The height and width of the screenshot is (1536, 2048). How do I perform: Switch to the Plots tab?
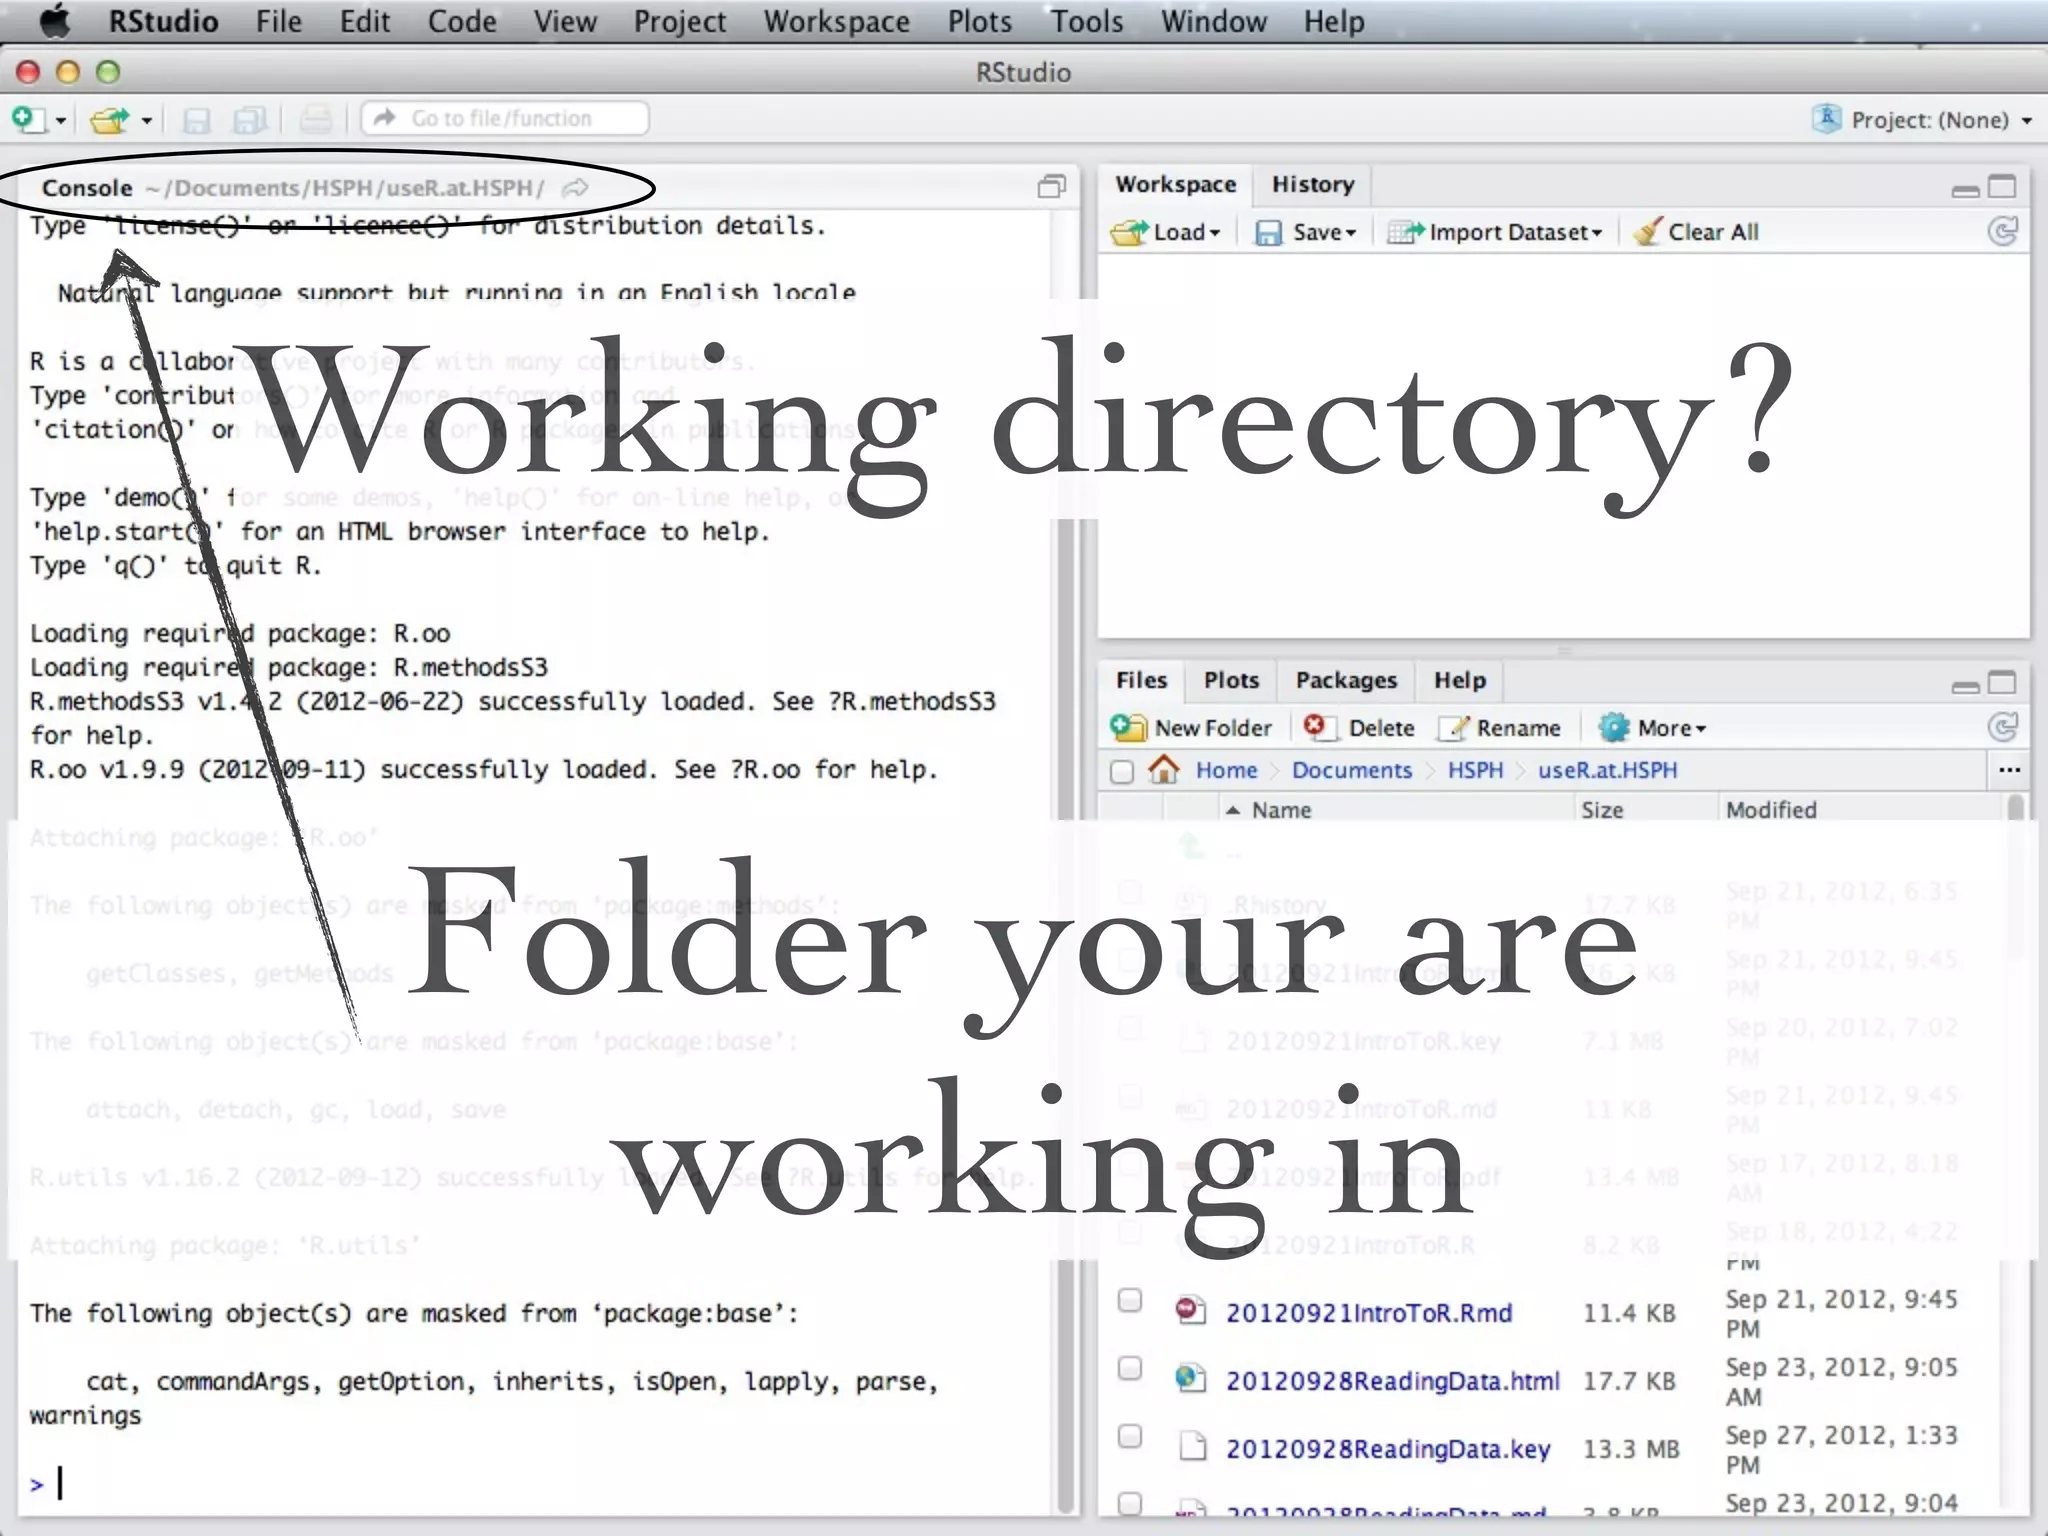[1231, 680]
